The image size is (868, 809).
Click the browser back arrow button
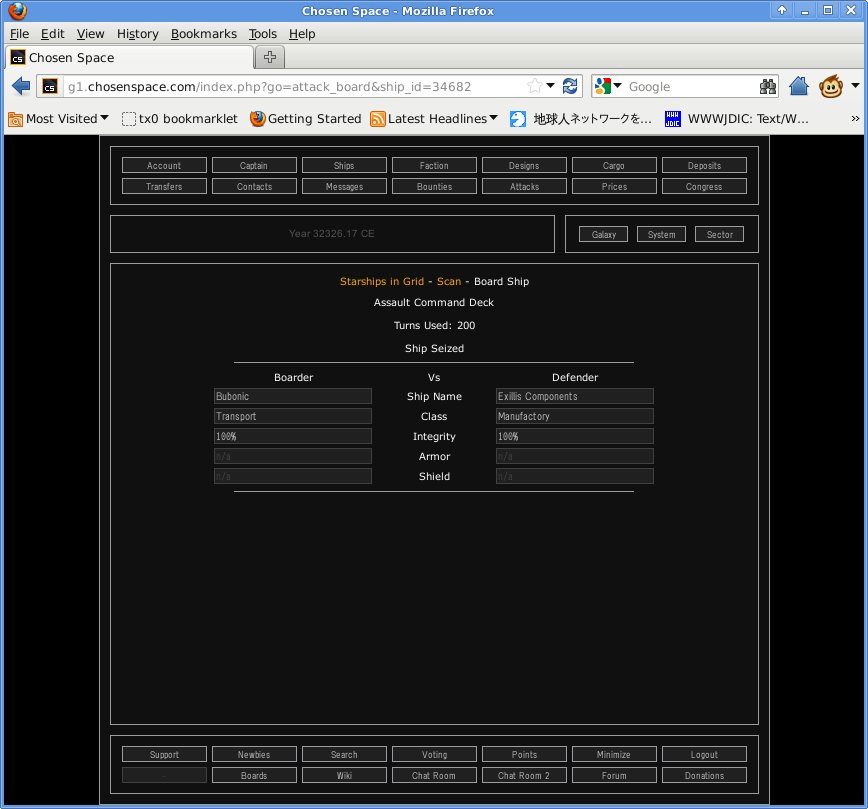click(x=21, y=87)
